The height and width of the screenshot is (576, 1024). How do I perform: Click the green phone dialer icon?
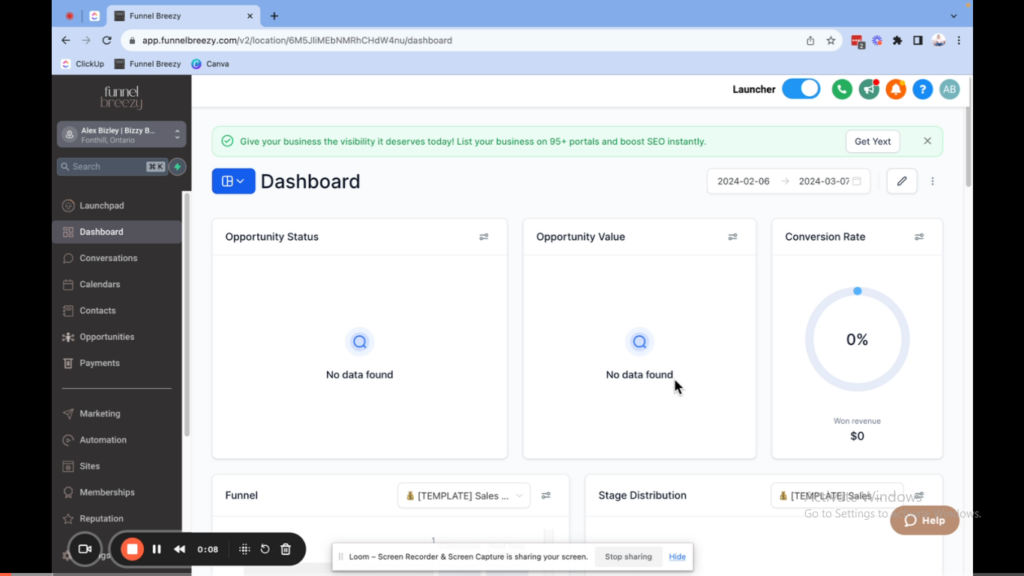pyautogui.click(x=842, y=89)
